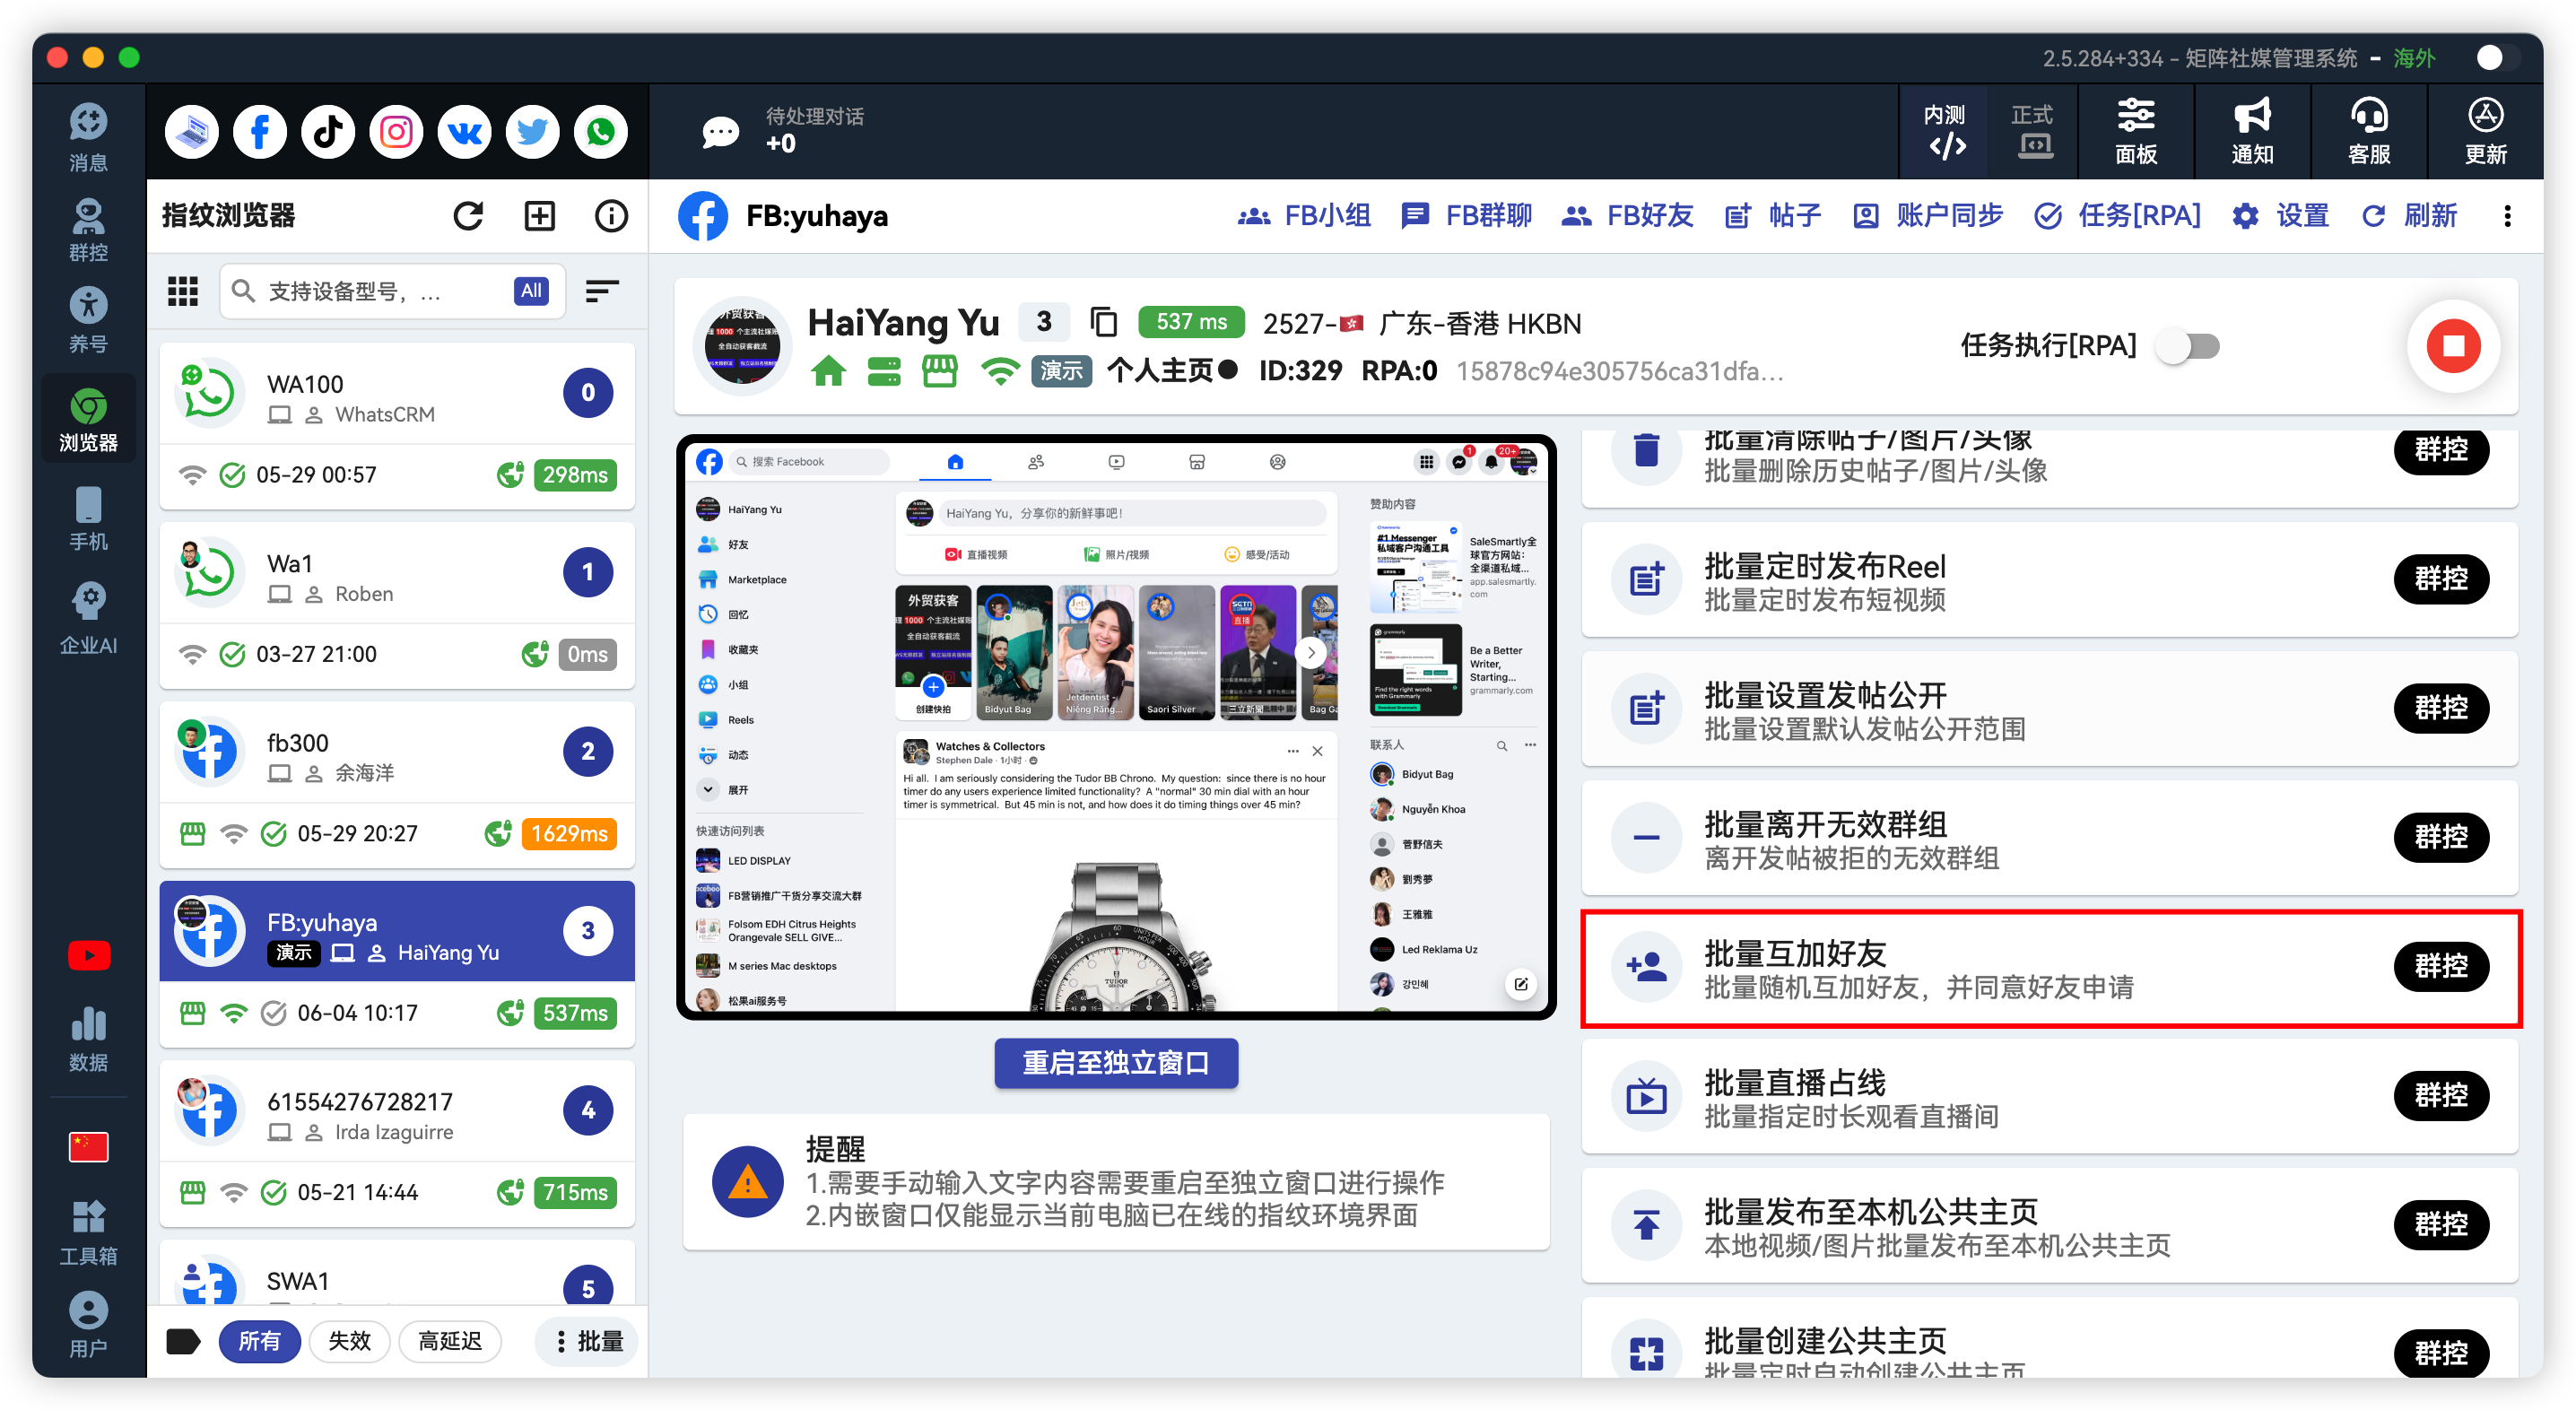Open the 群控 group control sidebar
Image resolution: width=2576 pixels, height=1410 pixels.
click(x=89, y=229)
